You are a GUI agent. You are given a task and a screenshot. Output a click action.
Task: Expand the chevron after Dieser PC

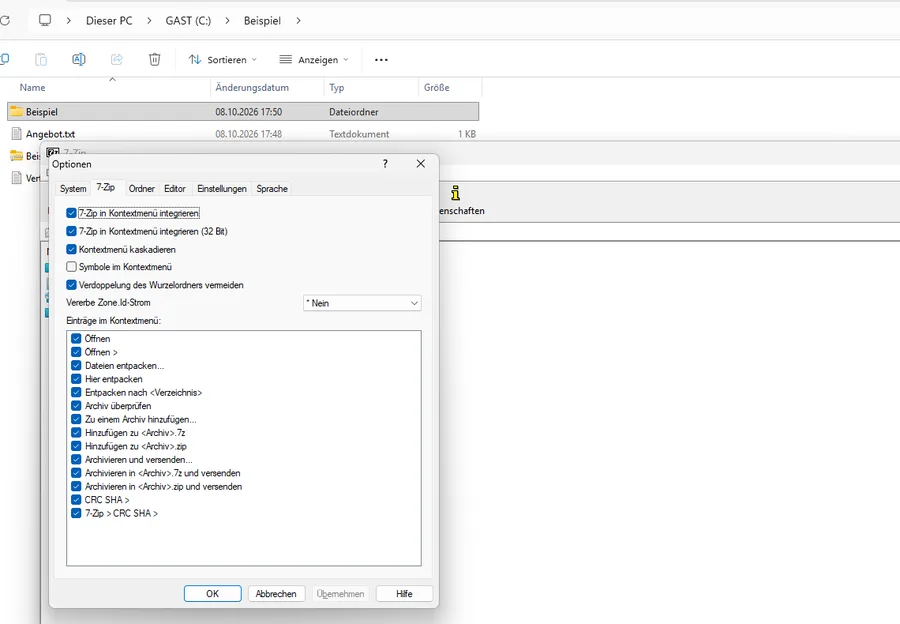[149, 21]
